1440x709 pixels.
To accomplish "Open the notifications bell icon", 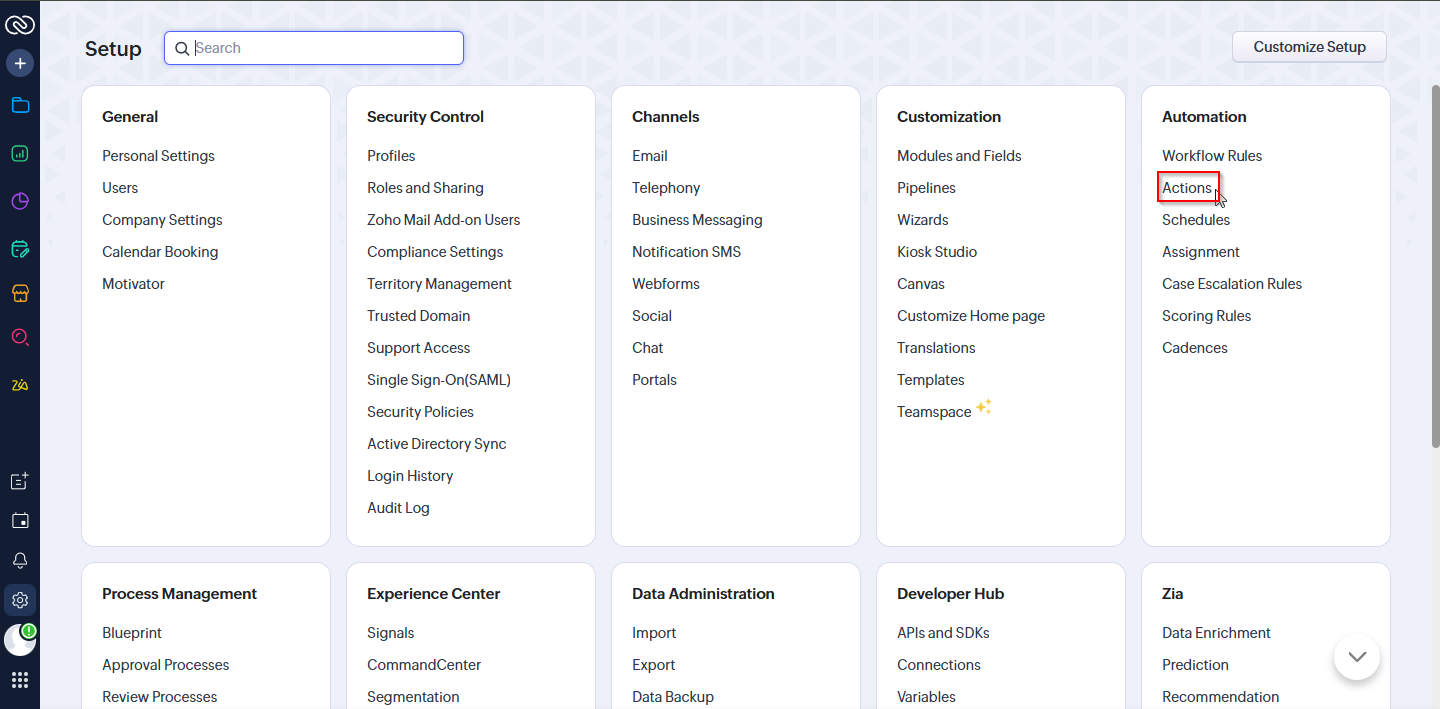I will [20, 560].
